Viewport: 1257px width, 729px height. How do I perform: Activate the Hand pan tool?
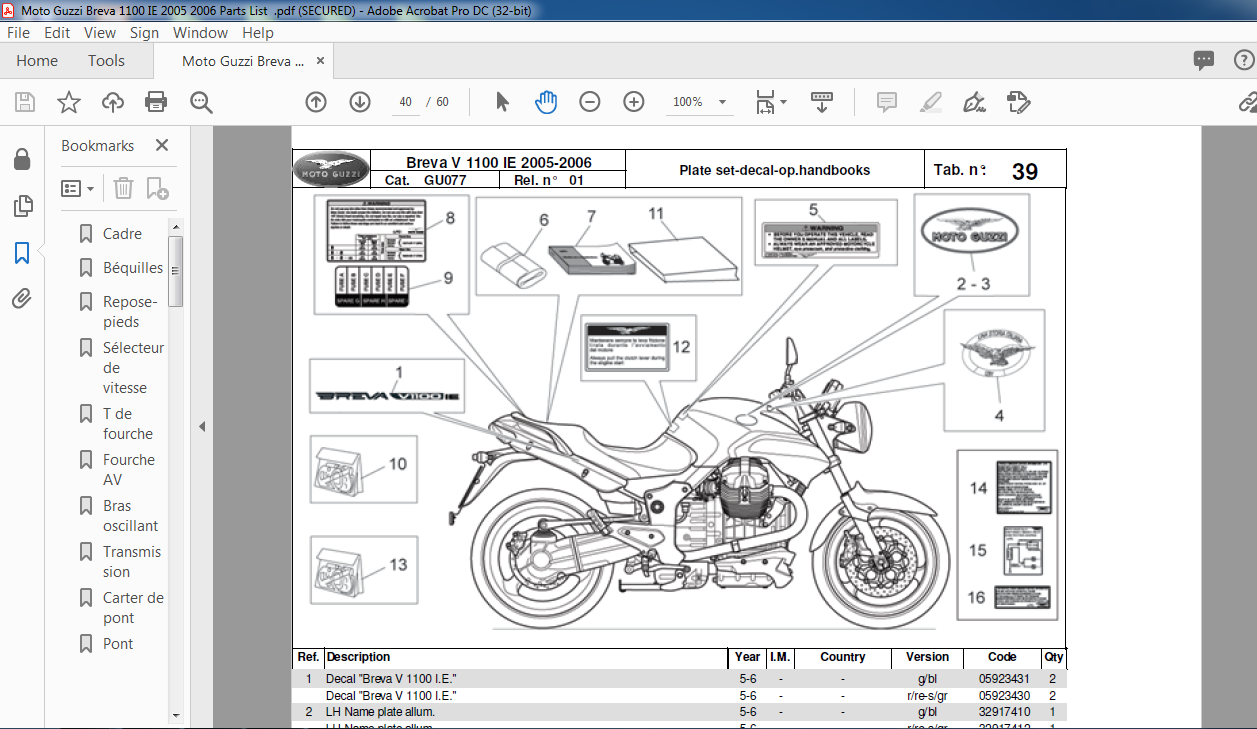[x=546, y=102]
